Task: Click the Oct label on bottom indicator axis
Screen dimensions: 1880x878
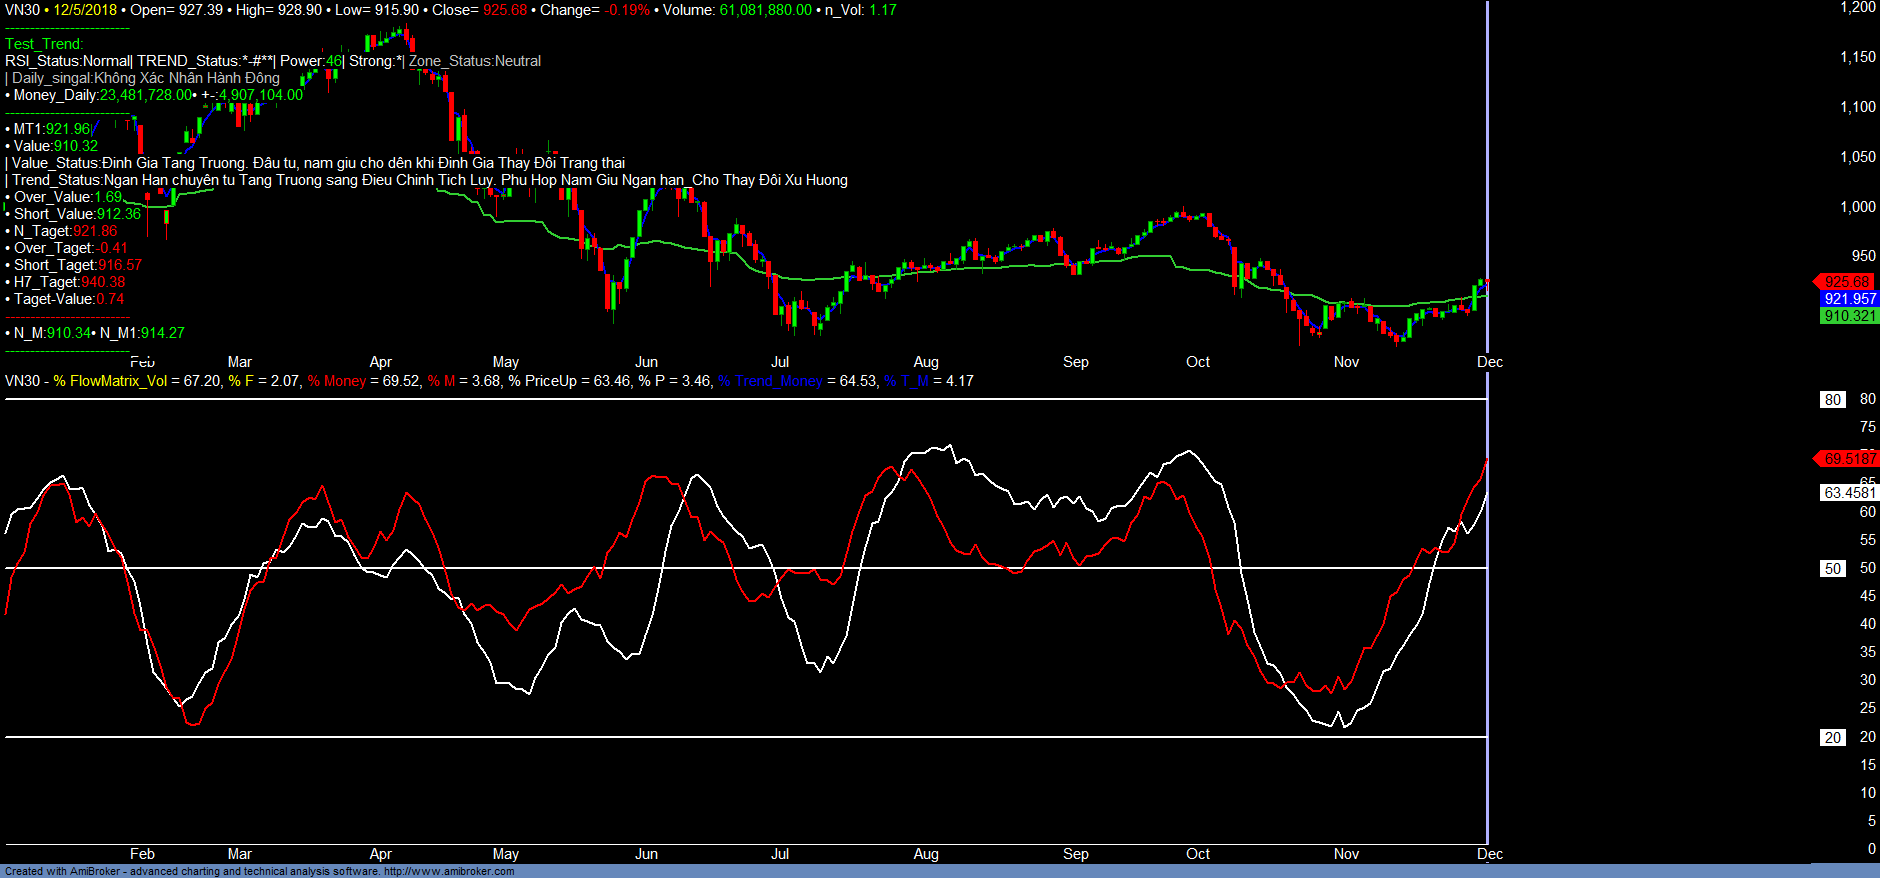Action: point(1198,854)
